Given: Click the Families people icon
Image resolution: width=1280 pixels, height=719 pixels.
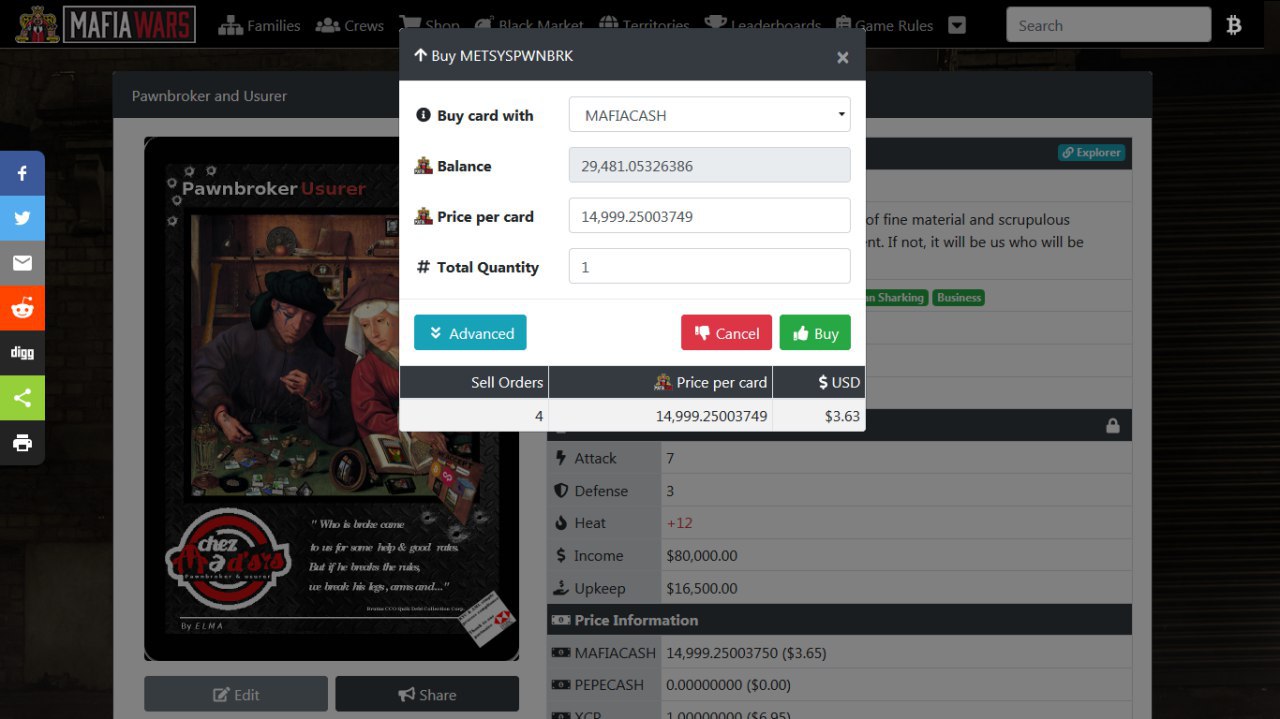Looking at the screenshot, I should click(x=230, y=25).
